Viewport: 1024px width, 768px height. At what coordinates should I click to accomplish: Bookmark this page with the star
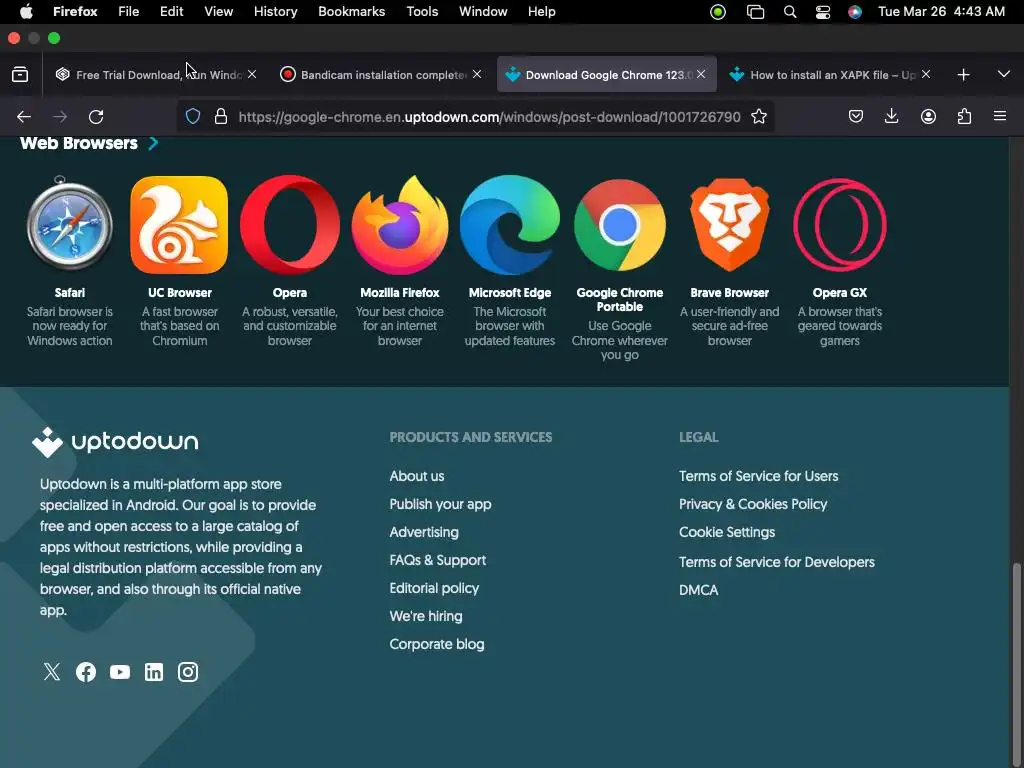pyautogui.click(x=758, y=117)
